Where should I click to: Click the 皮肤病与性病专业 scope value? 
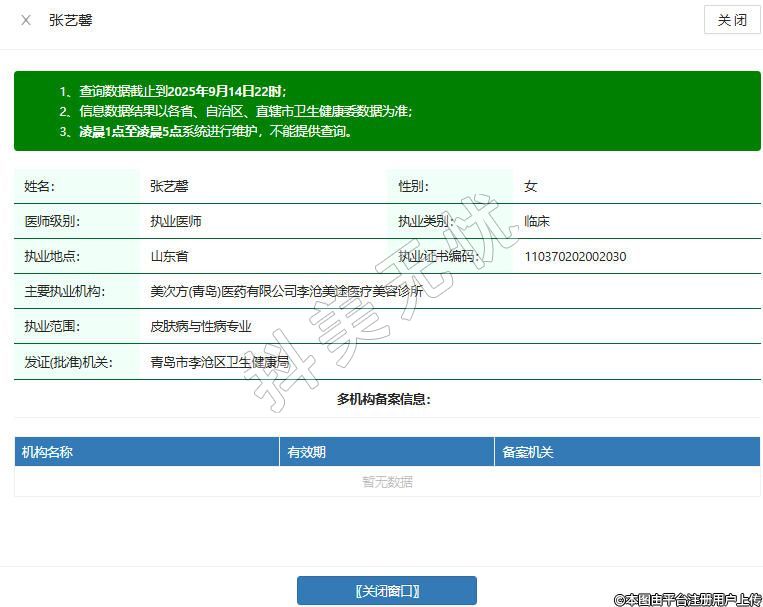coord(201,327)
